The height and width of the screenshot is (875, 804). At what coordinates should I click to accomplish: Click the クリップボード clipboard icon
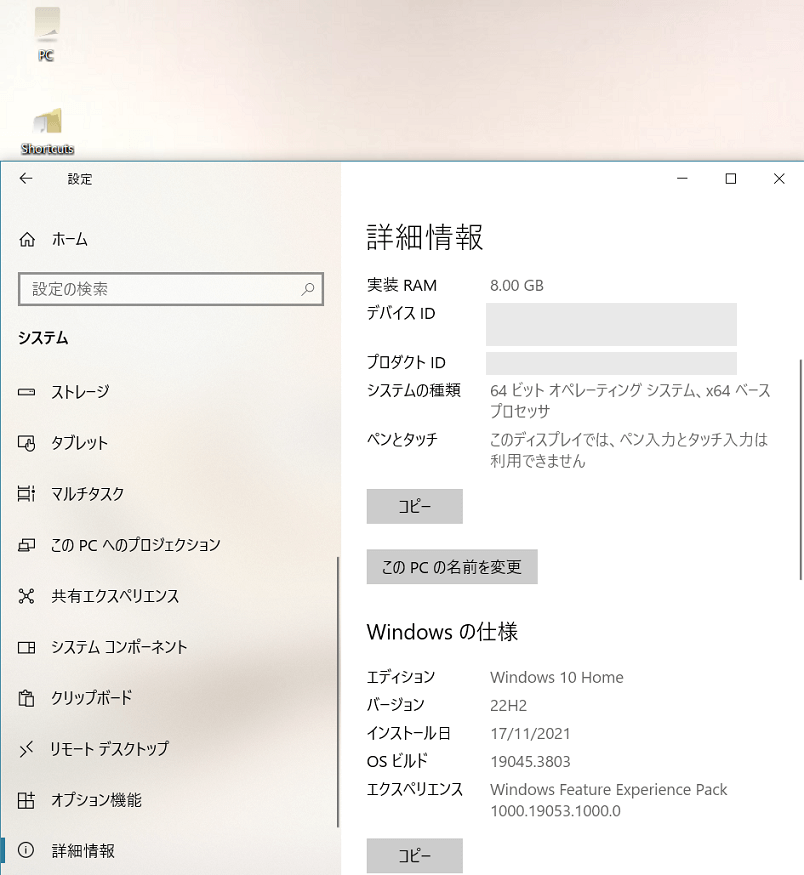(x=26, y=698)
